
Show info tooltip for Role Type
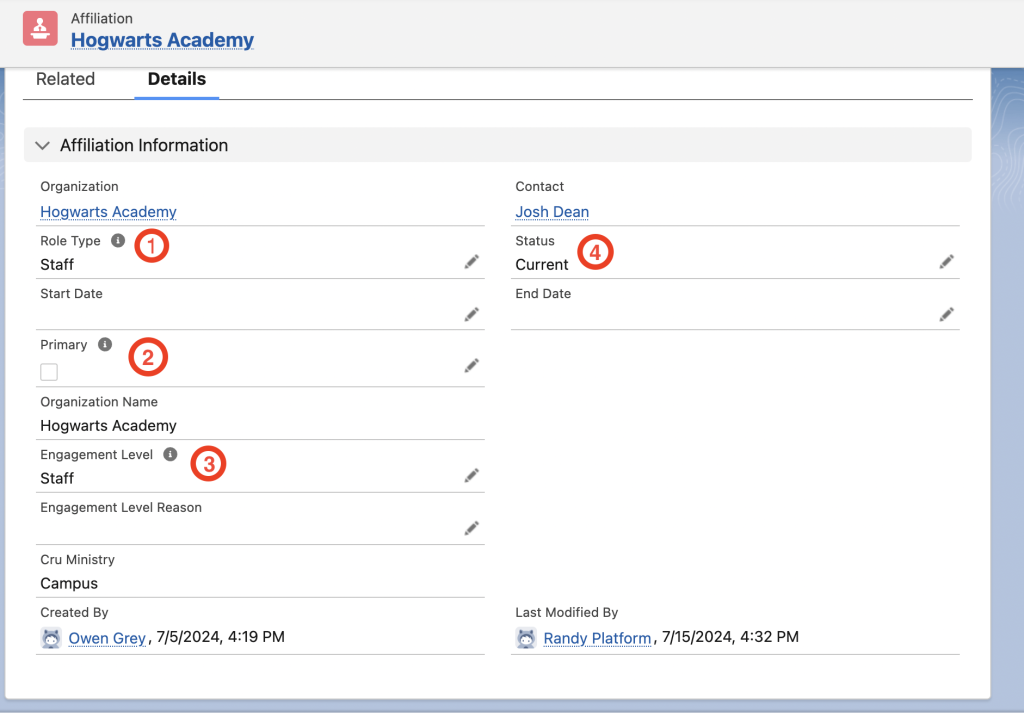(118, 240)
